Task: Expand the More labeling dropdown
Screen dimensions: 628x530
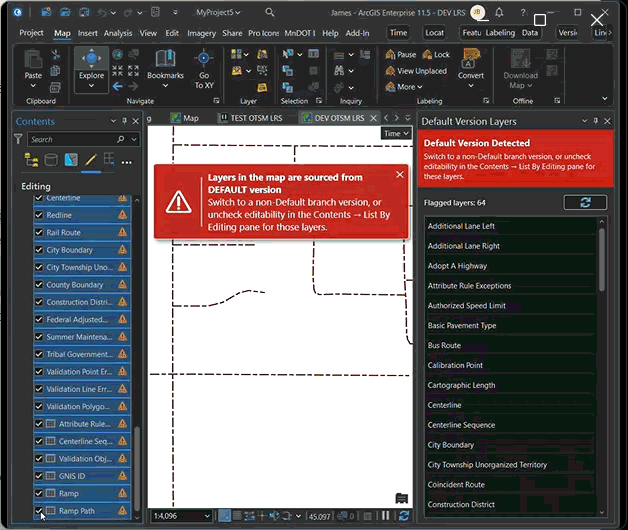Action: [409, 87]
